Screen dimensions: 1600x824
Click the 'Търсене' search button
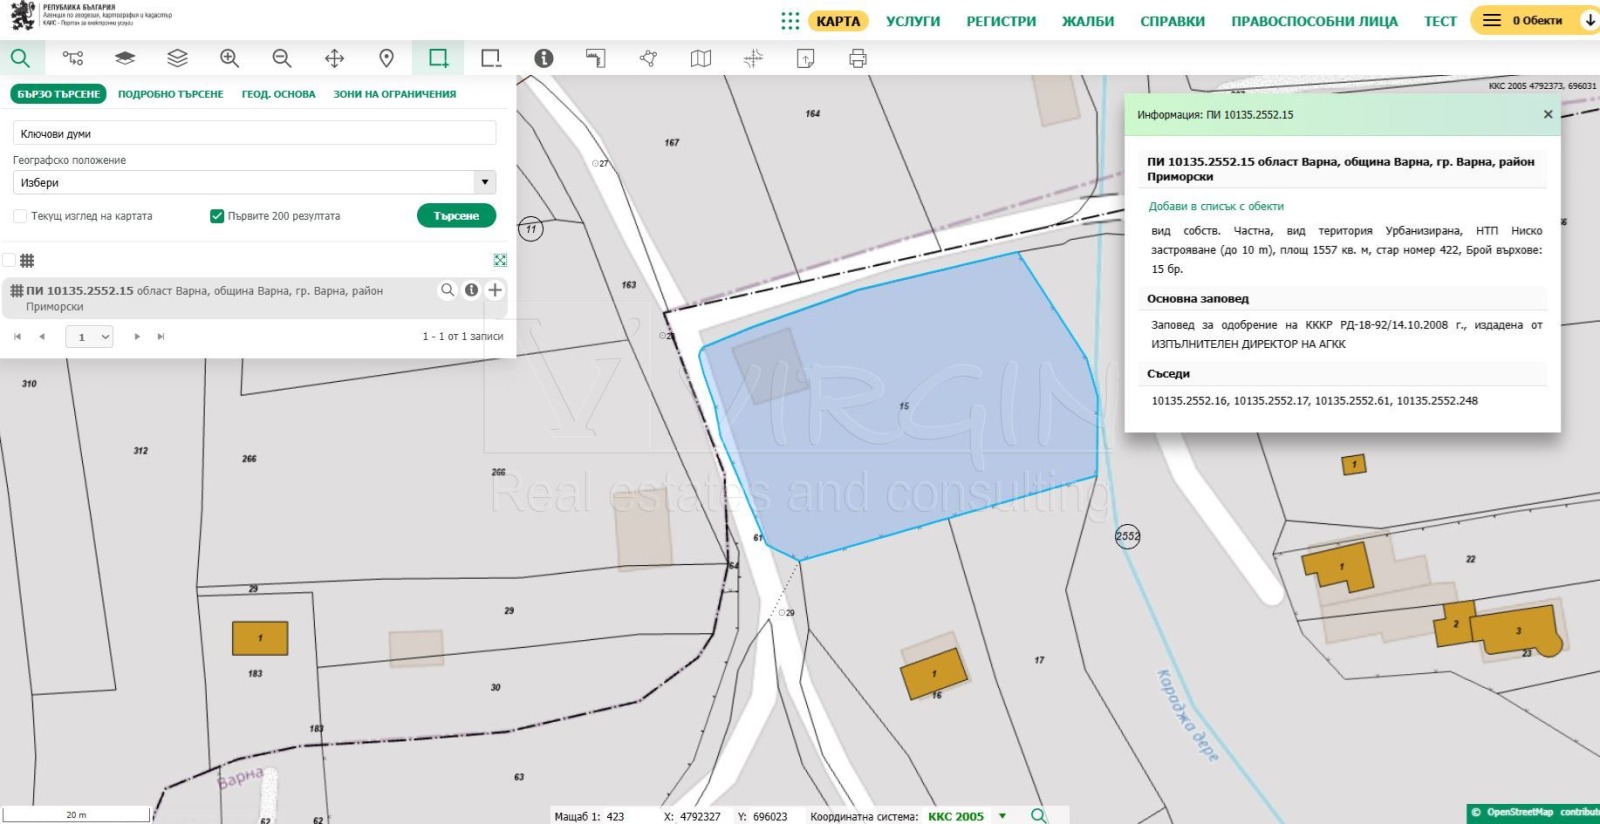tap(456, 216)
